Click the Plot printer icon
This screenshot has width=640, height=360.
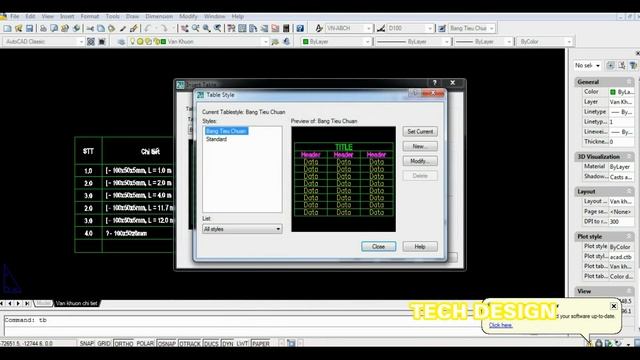point(43,28)
